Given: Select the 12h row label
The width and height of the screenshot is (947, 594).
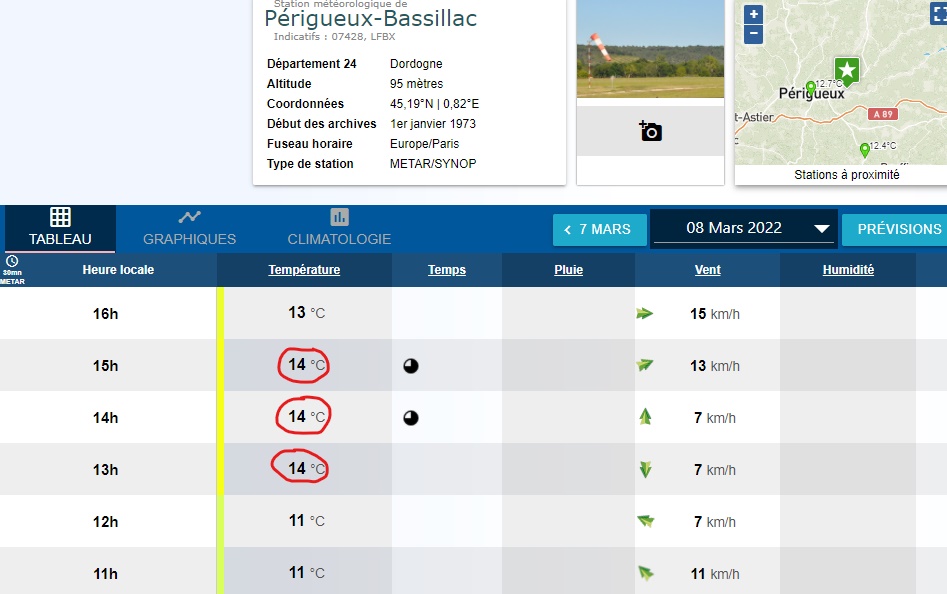Looking at the screenshot, I should (x=106, y=522).
